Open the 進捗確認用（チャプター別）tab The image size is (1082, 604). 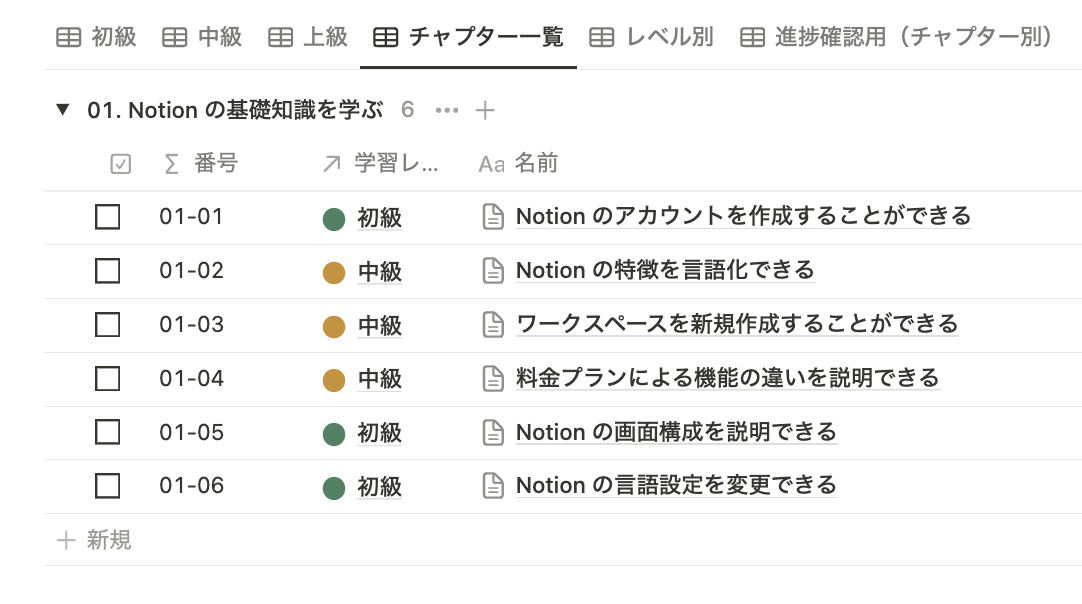(896, 37)
